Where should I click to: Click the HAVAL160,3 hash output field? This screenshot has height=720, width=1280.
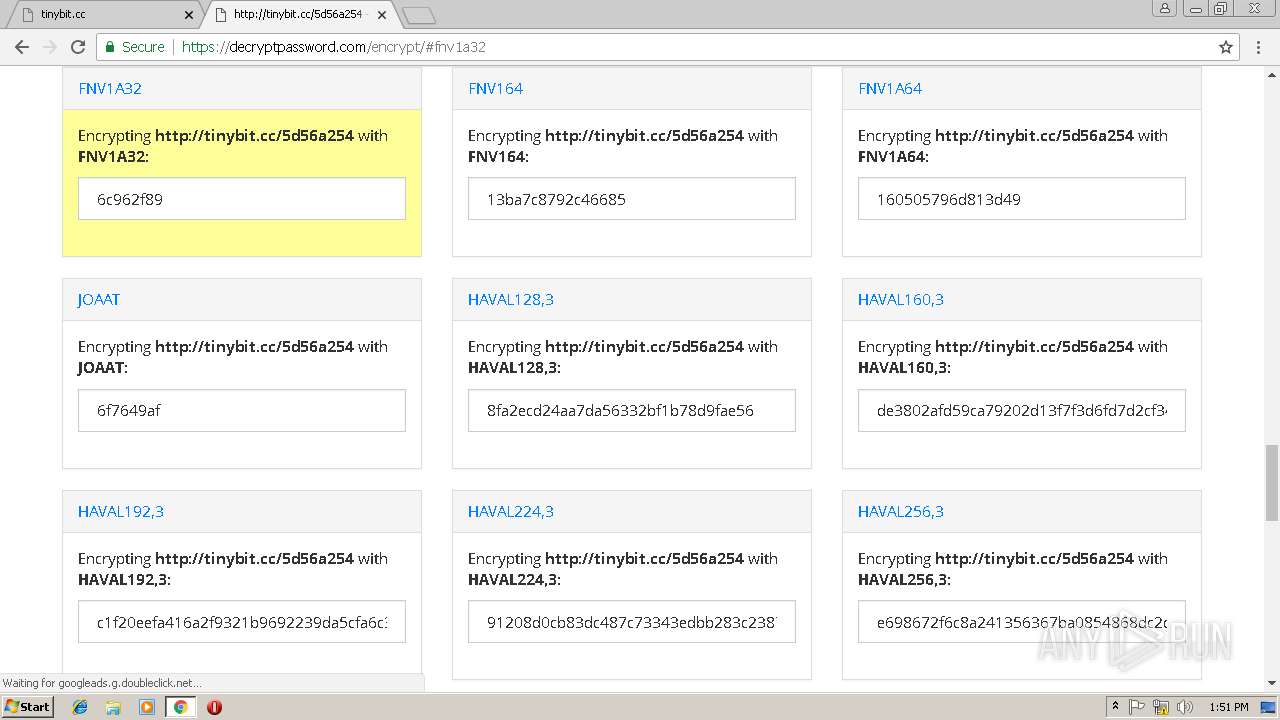point(1022,410)
